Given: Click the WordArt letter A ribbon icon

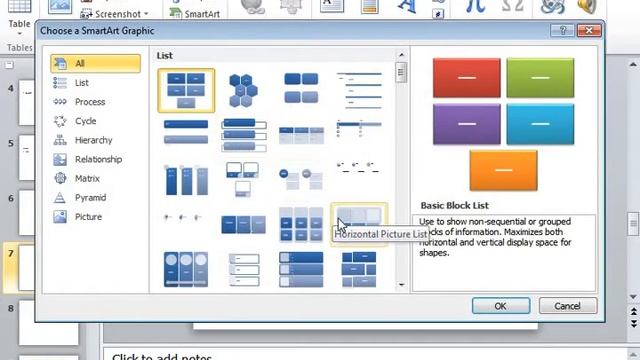Looking at the screenshot, I should (x=407, y=8).
